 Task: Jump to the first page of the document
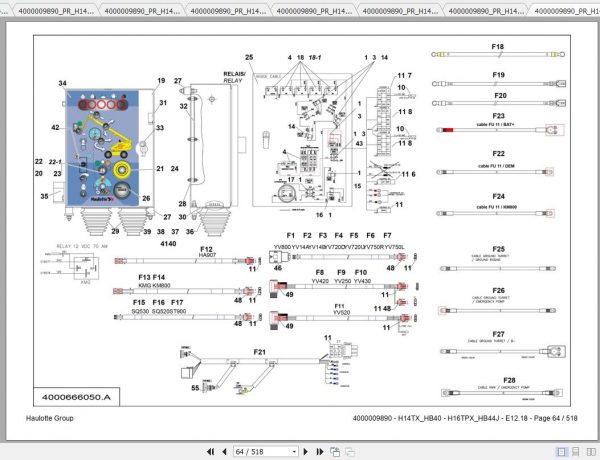tap(210, 452)
